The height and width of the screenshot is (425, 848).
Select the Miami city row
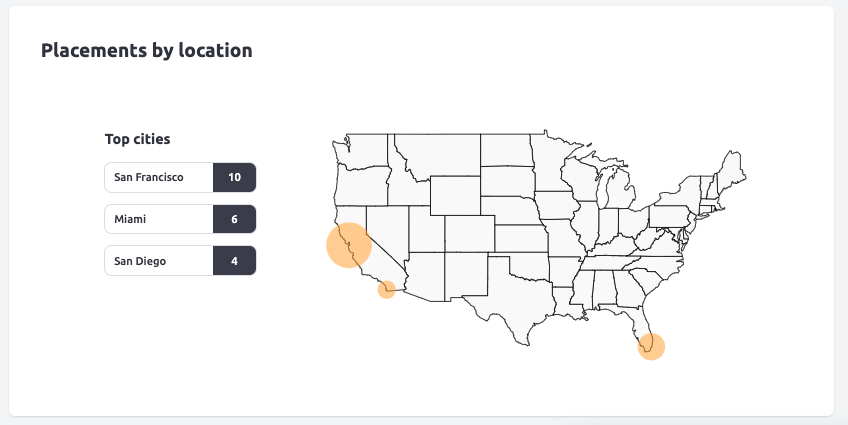tap(159, 219)
